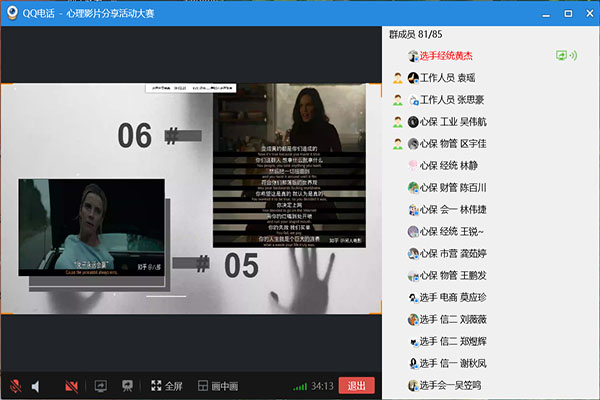Click avatar of 刘薇薇
This screenshot has height=400, width=600.
pyautogui.click(x=413, y=320)
